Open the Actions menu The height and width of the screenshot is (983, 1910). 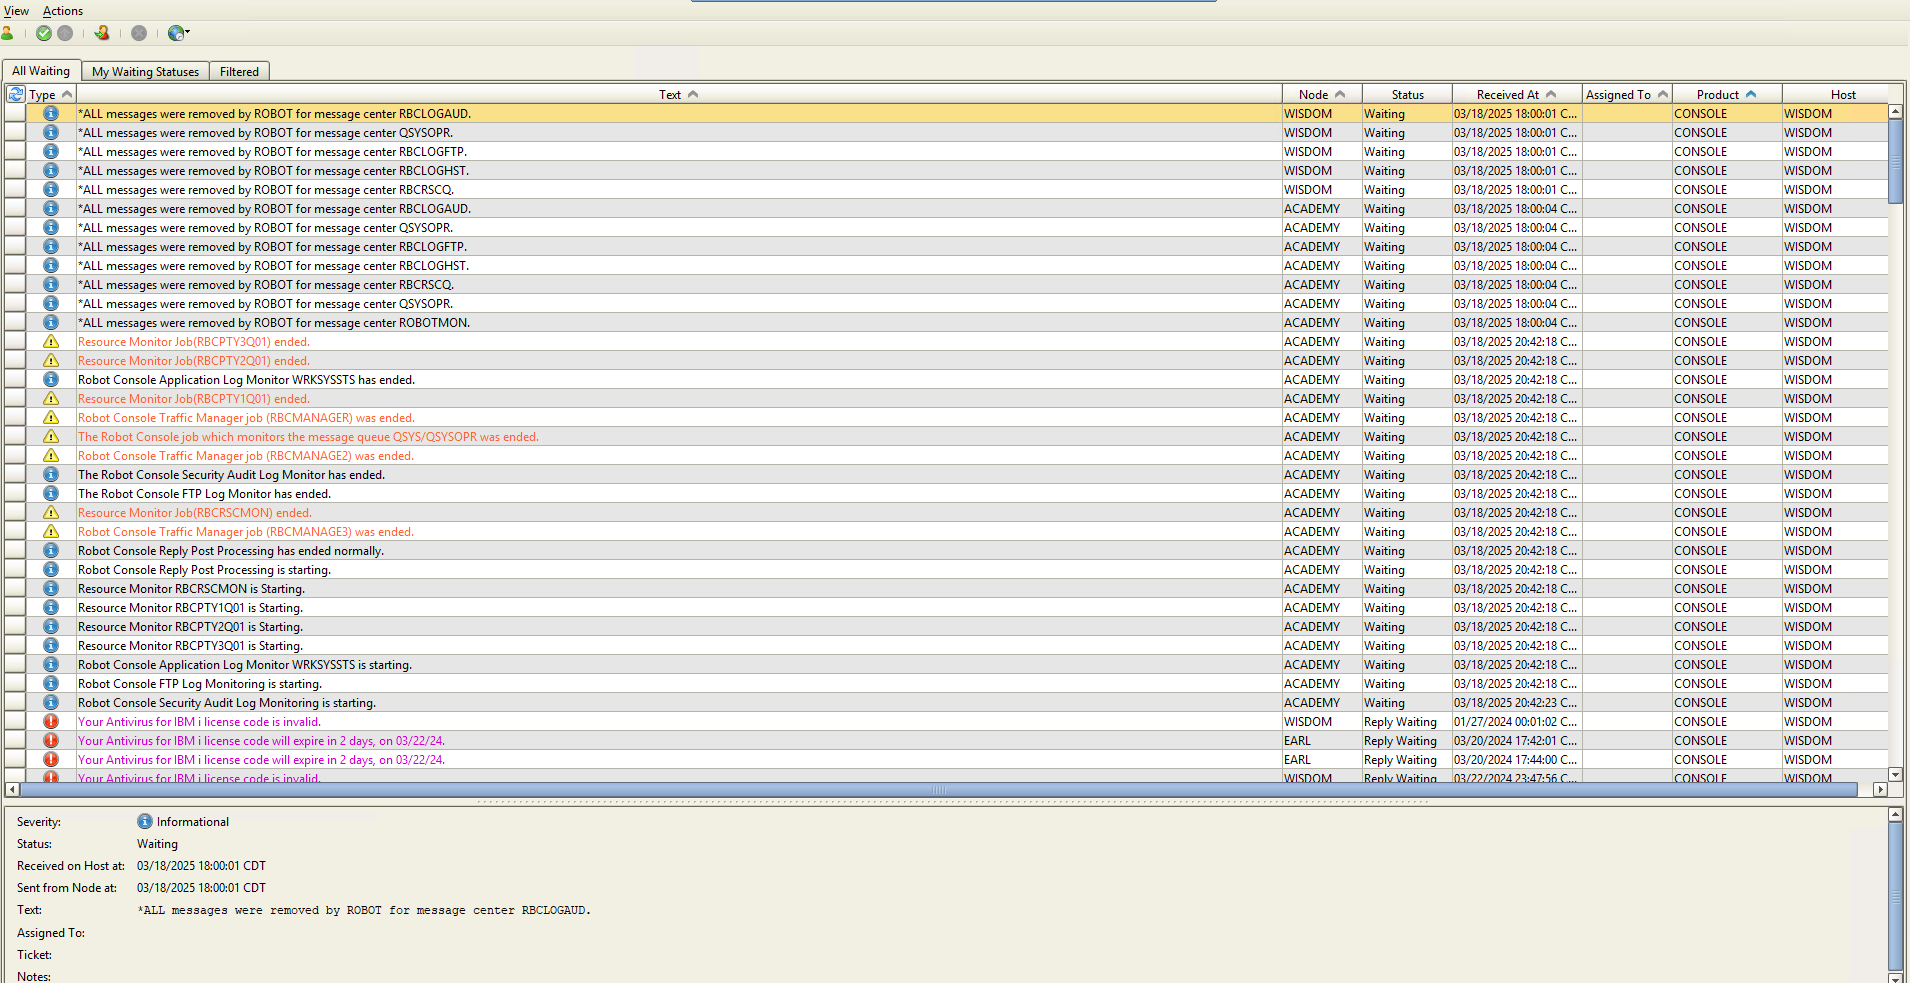tap(63, 11)
